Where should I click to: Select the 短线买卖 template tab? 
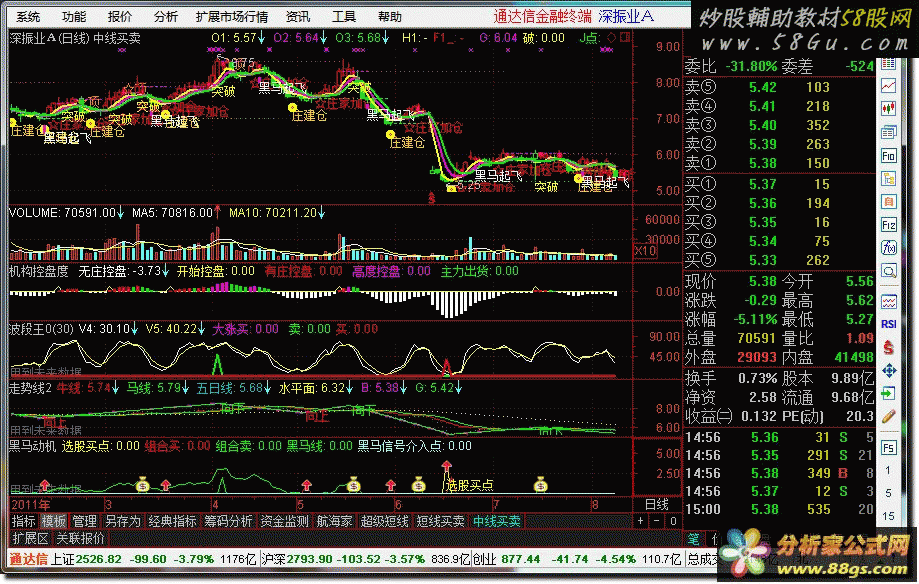441,521
